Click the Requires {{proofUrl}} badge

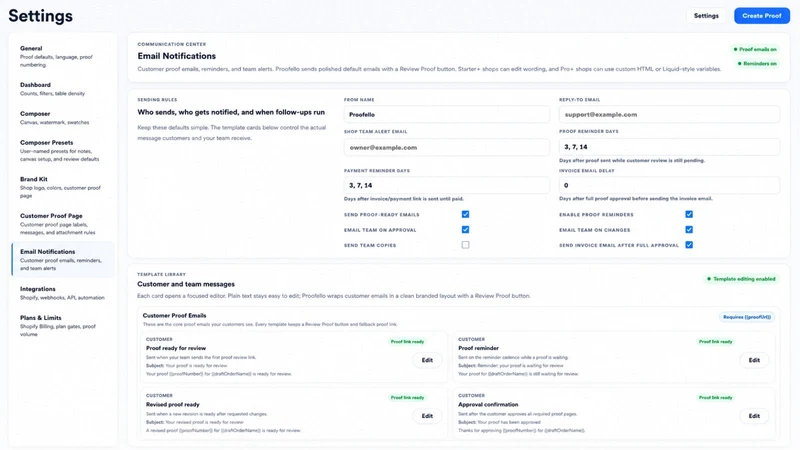point(747,317)
